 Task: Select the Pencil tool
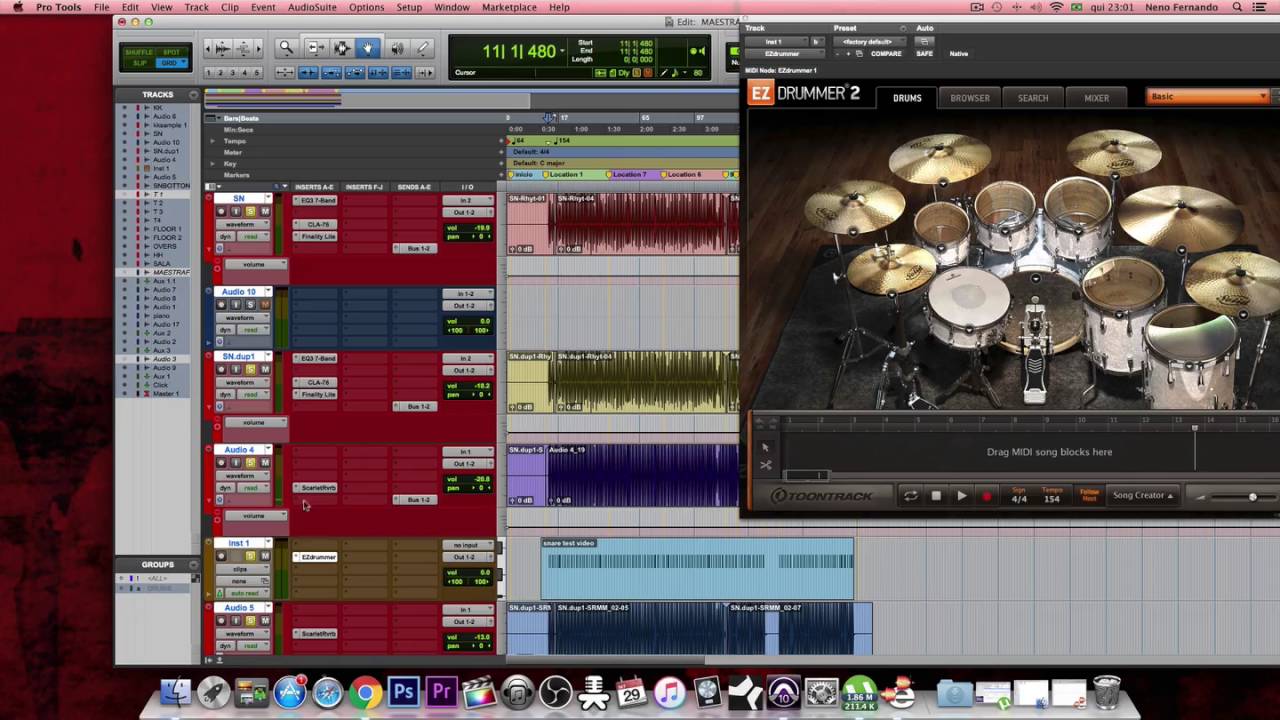pyautogui.click(x=422, y=47)
